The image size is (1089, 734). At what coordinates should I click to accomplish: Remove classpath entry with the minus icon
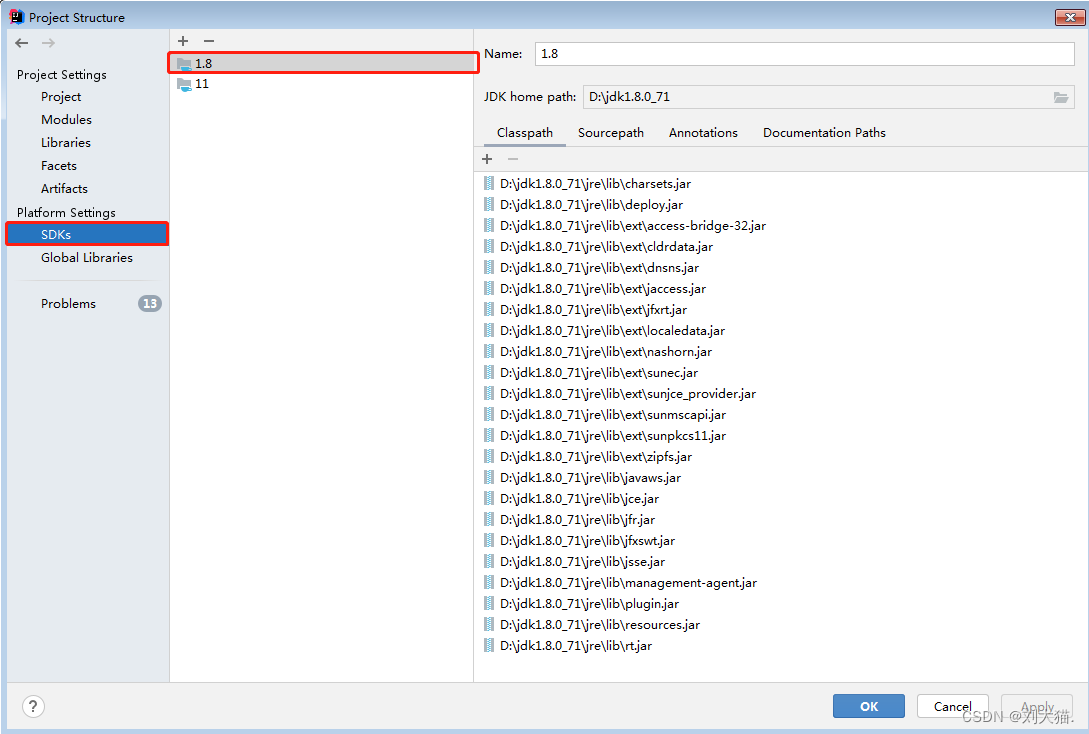click(513, 159)
